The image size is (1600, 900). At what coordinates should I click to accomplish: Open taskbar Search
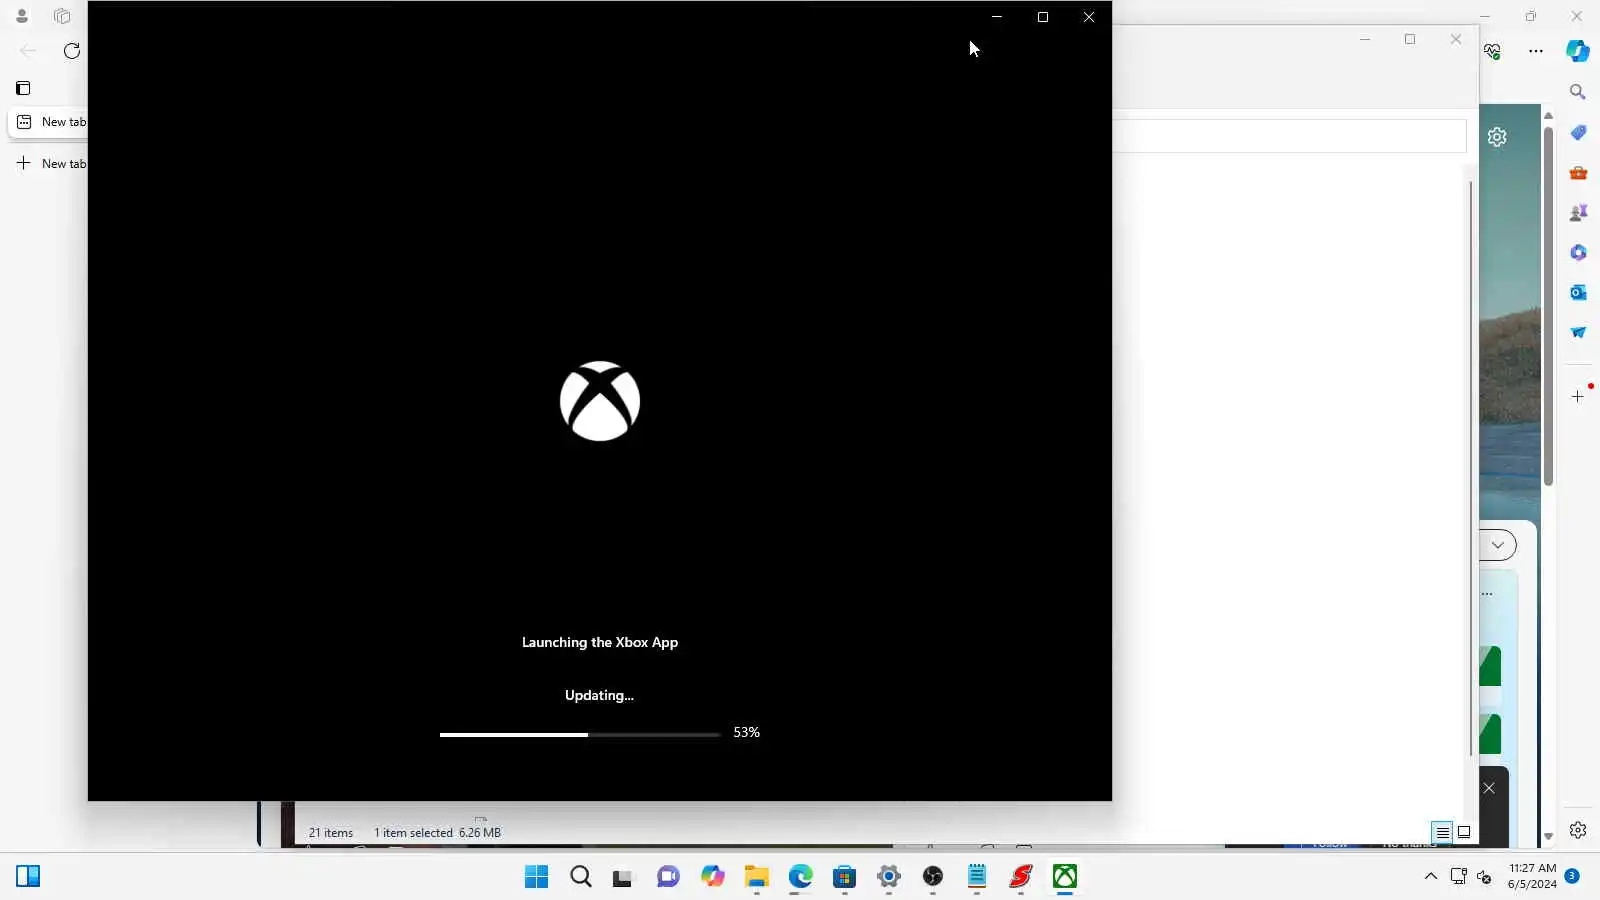tap(581, 877)
